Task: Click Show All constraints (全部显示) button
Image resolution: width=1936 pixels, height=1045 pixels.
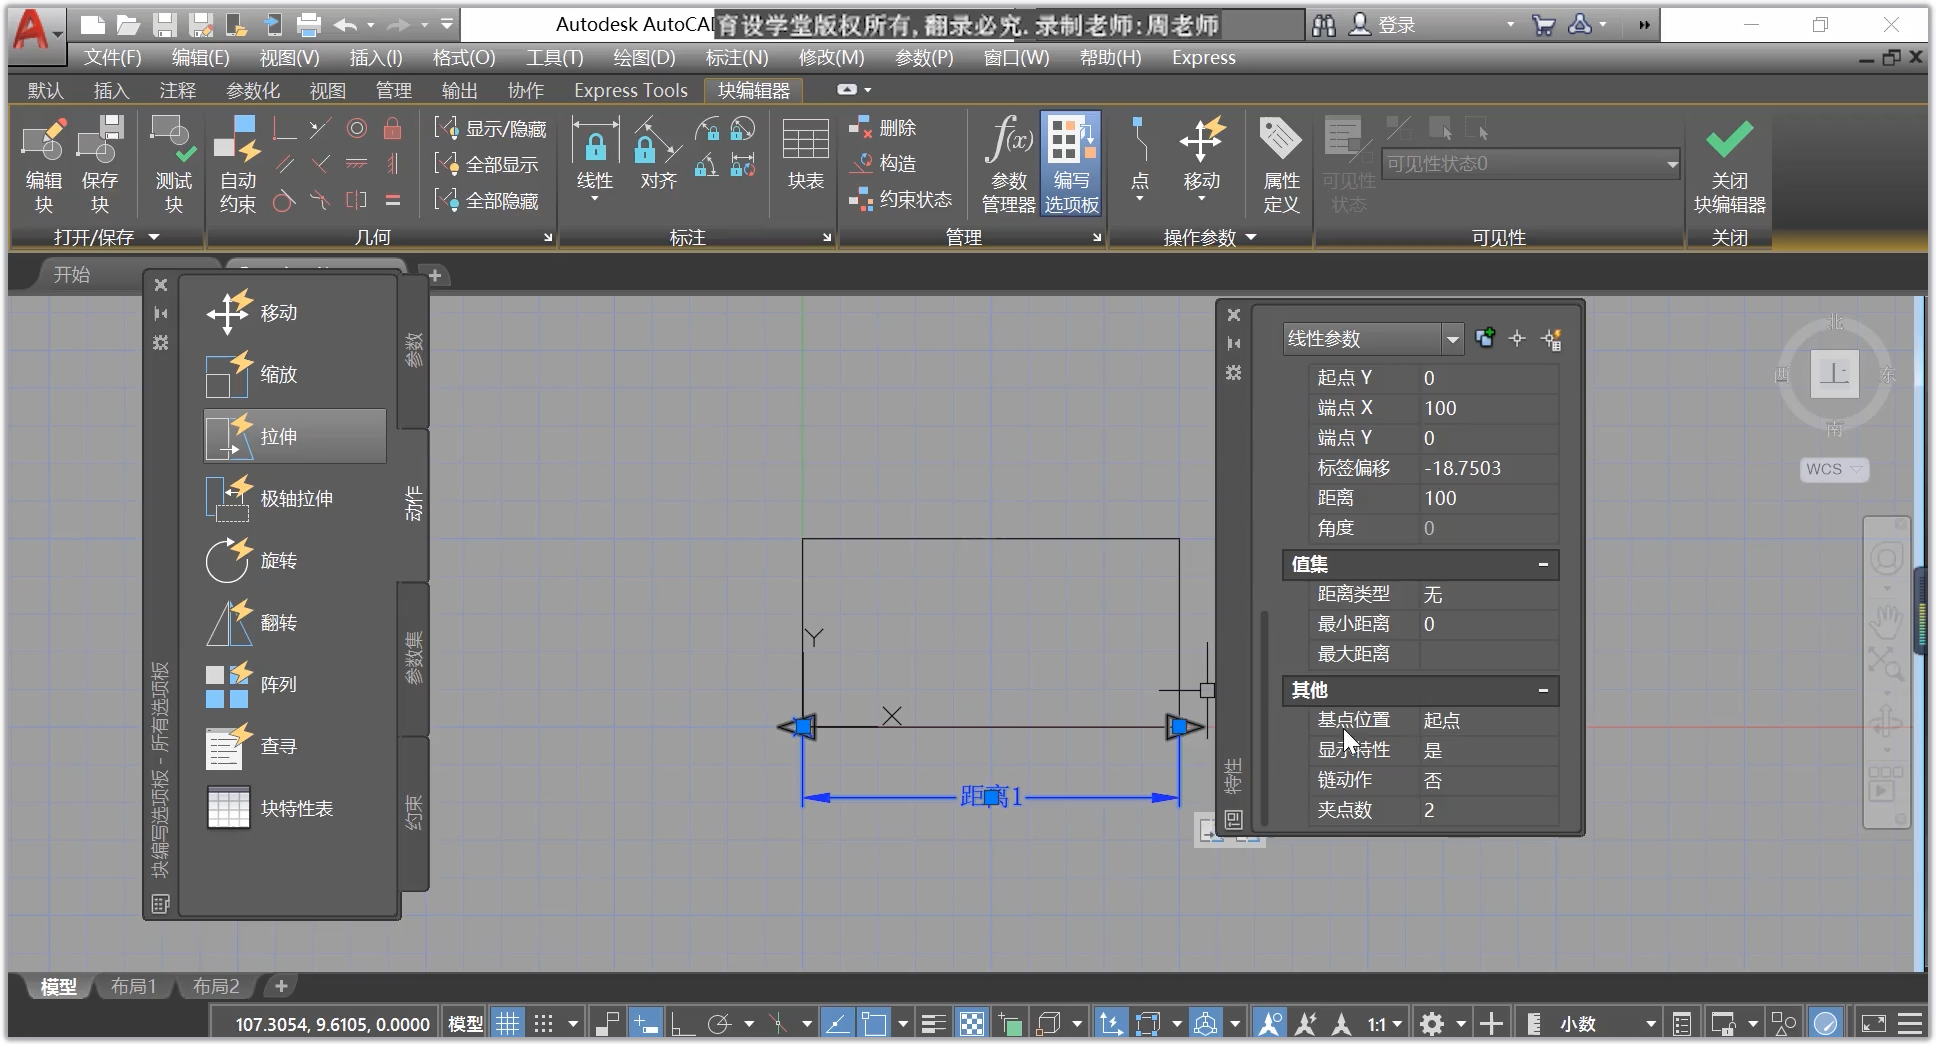Action: 487,164
